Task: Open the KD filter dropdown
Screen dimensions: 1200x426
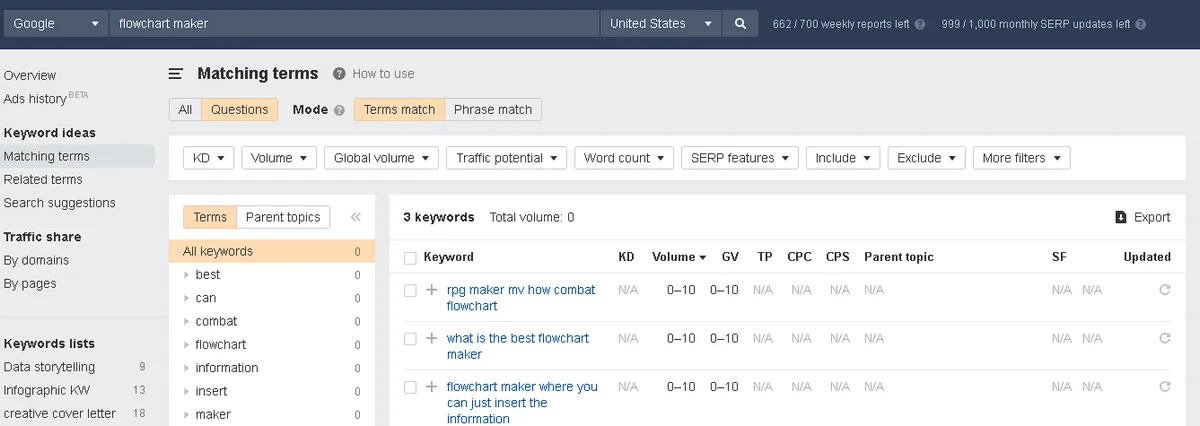Action: click(x=208, y=158)
